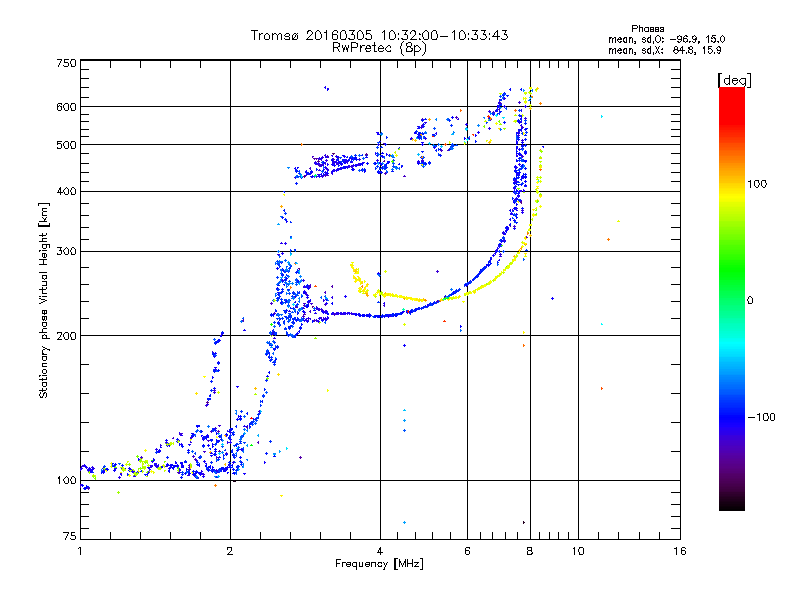Image resolution: width=800 pixels, height=600 pixels.
Task: Click the y-axis tick label '500'
Action: (x=66, y=145)
